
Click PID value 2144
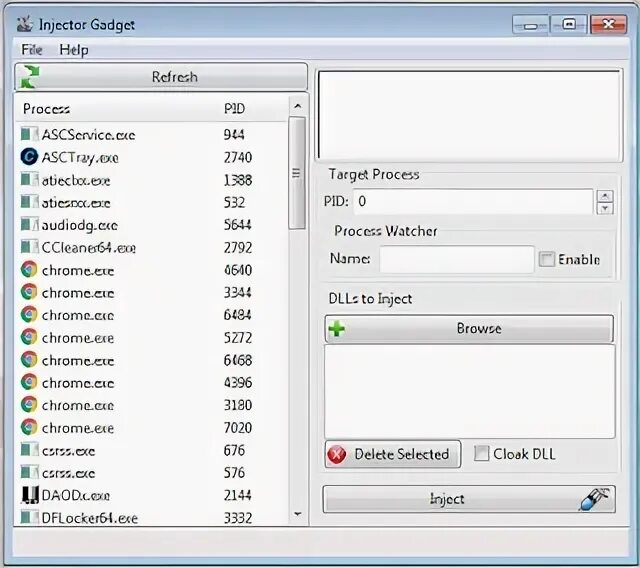tap(237, 495)
